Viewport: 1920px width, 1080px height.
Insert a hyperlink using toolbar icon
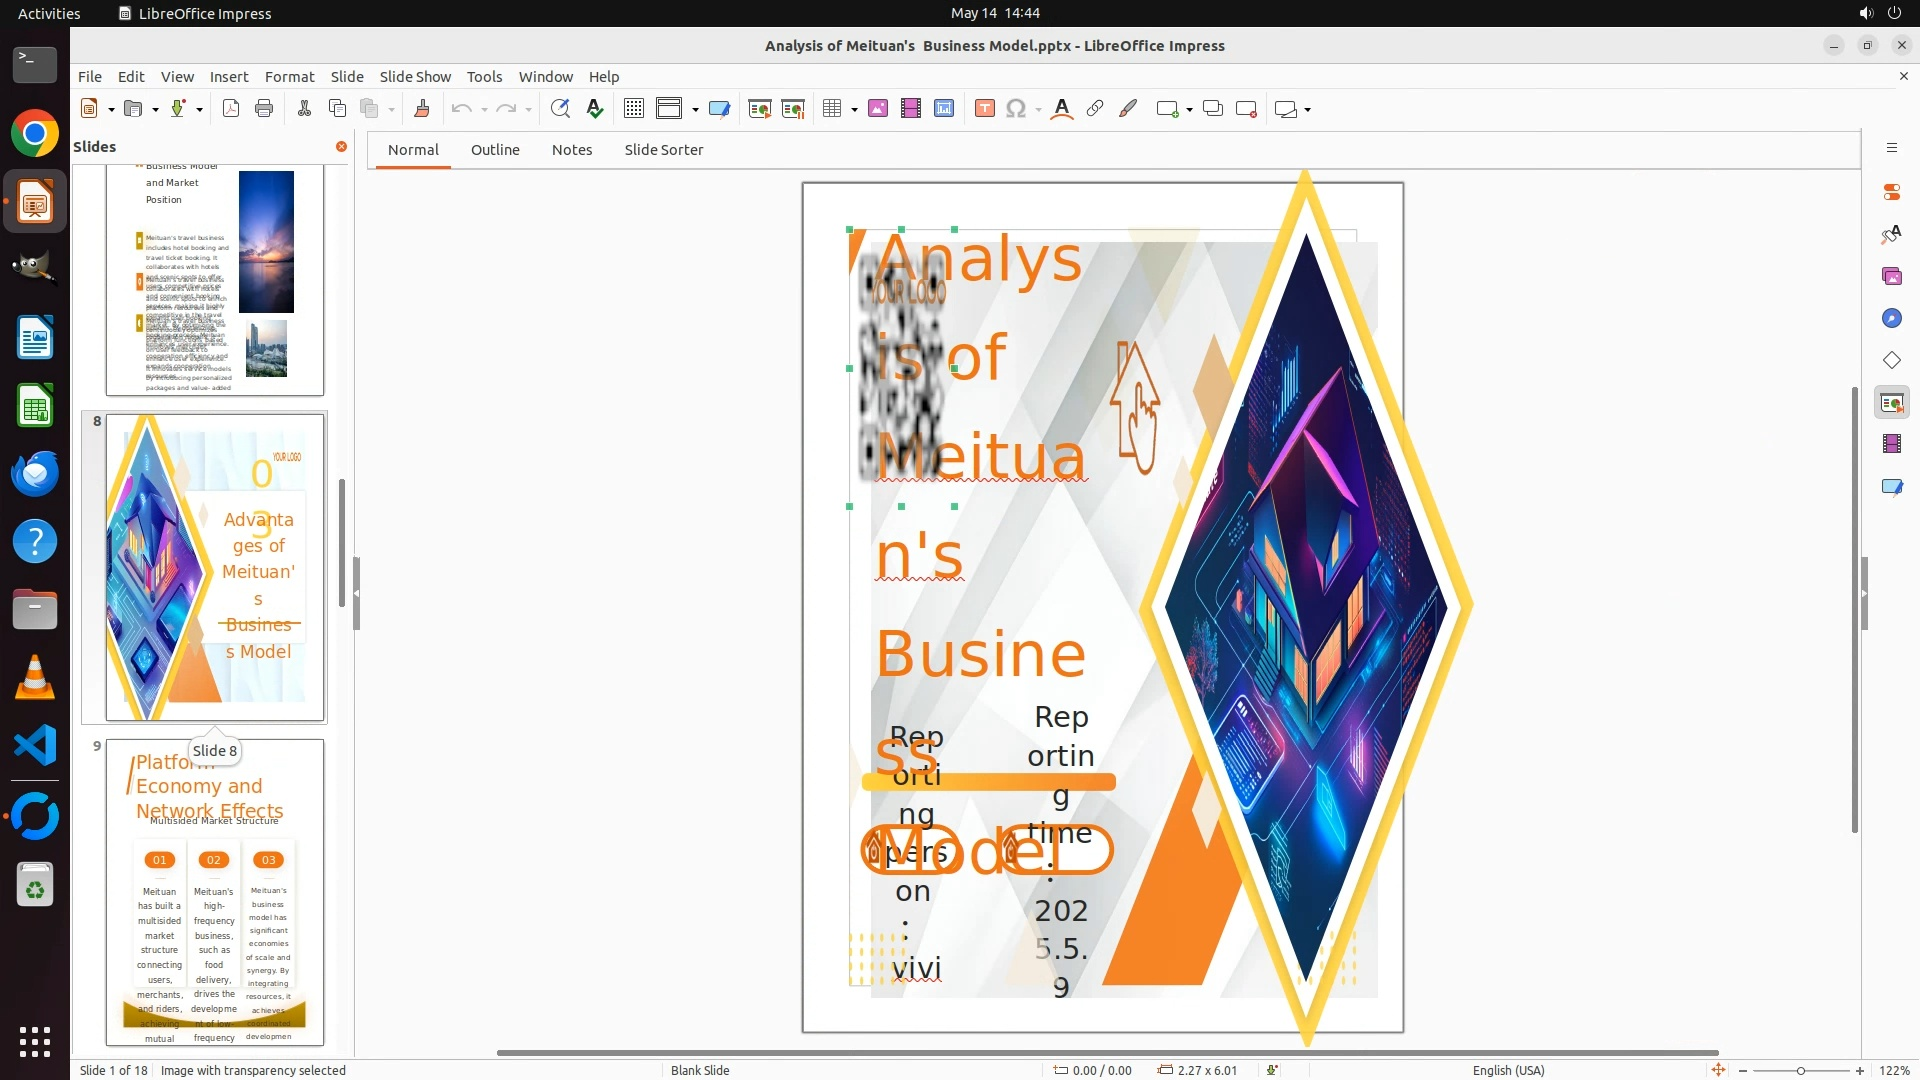click(1095, 109)
